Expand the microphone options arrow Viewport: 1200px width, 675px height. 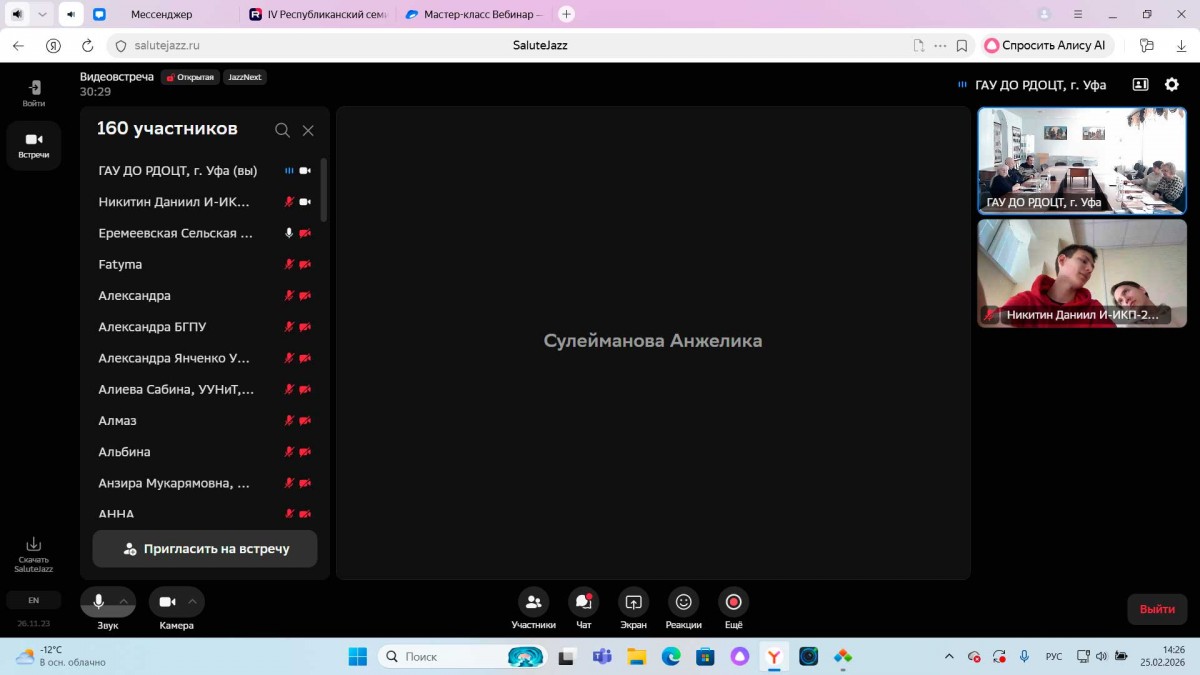[x=124, y=602]
